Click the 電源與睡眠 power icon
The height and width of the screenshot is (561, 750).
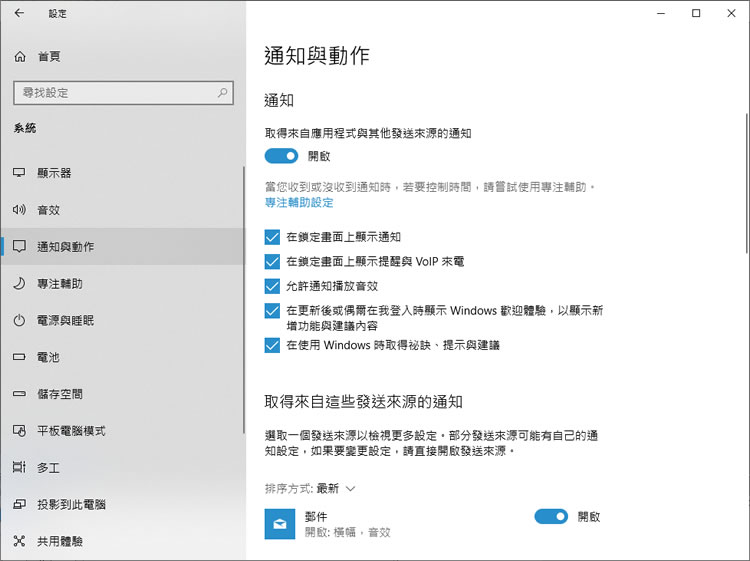click(19, 320)
